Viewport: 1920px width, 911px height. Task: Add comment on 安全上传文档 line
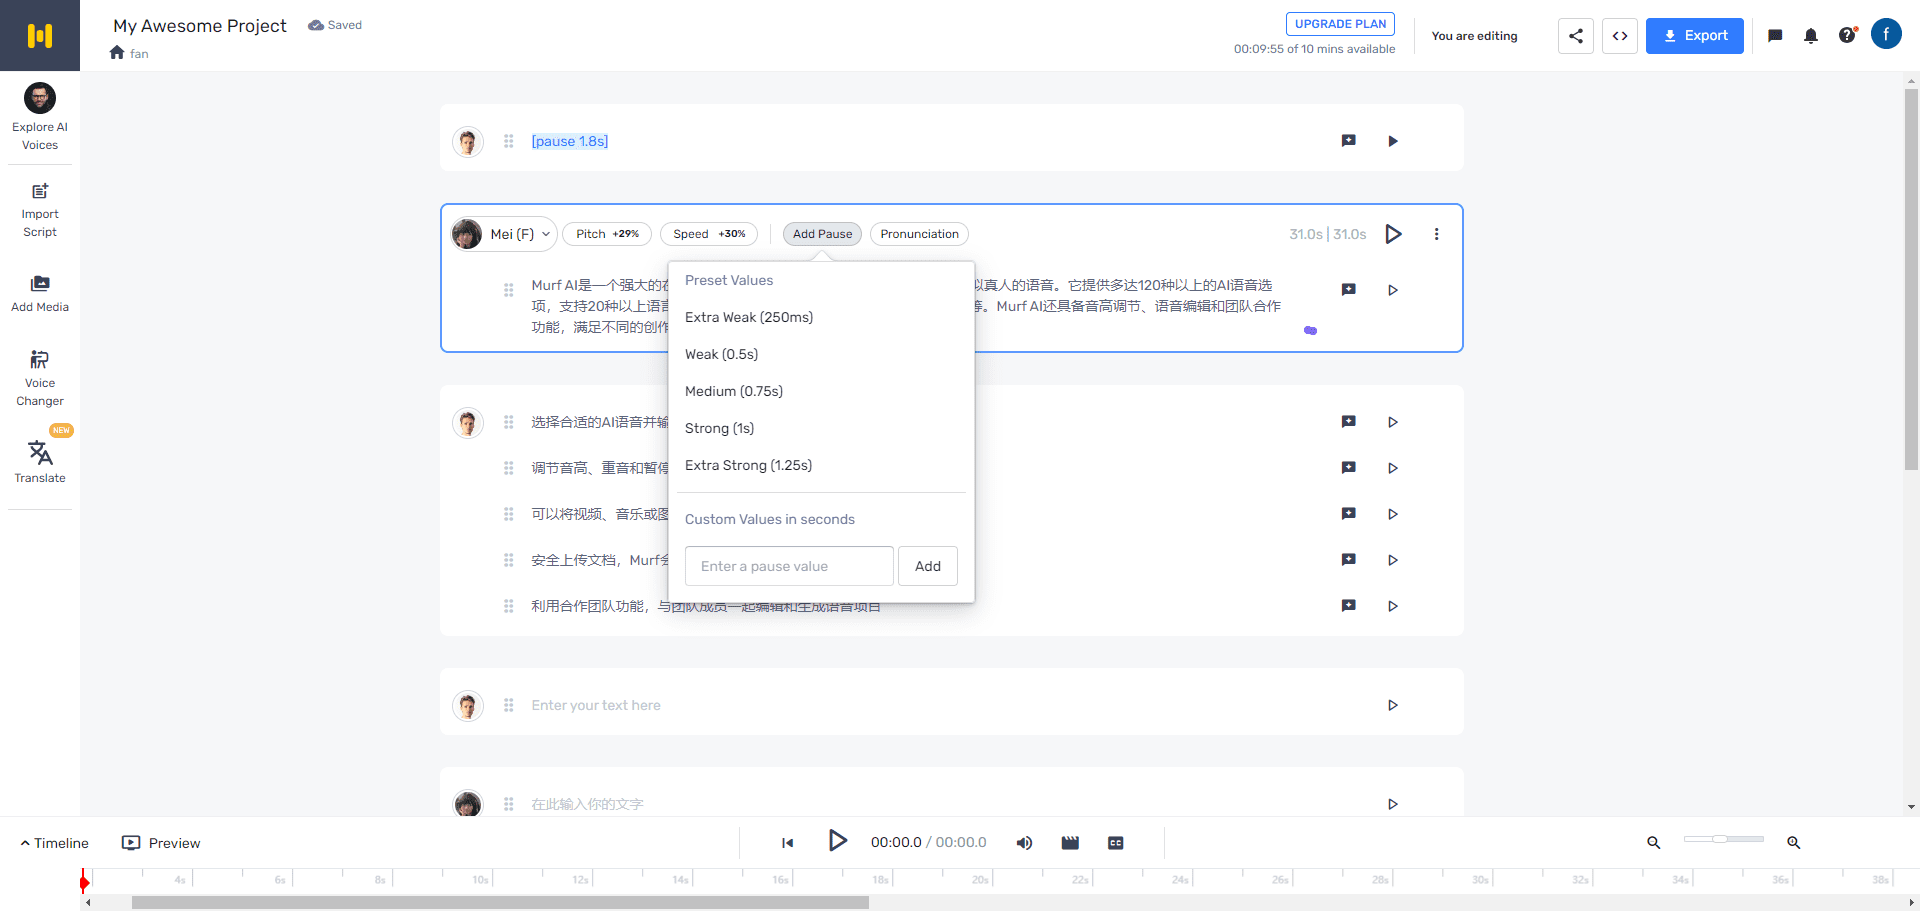point(1348,560)
